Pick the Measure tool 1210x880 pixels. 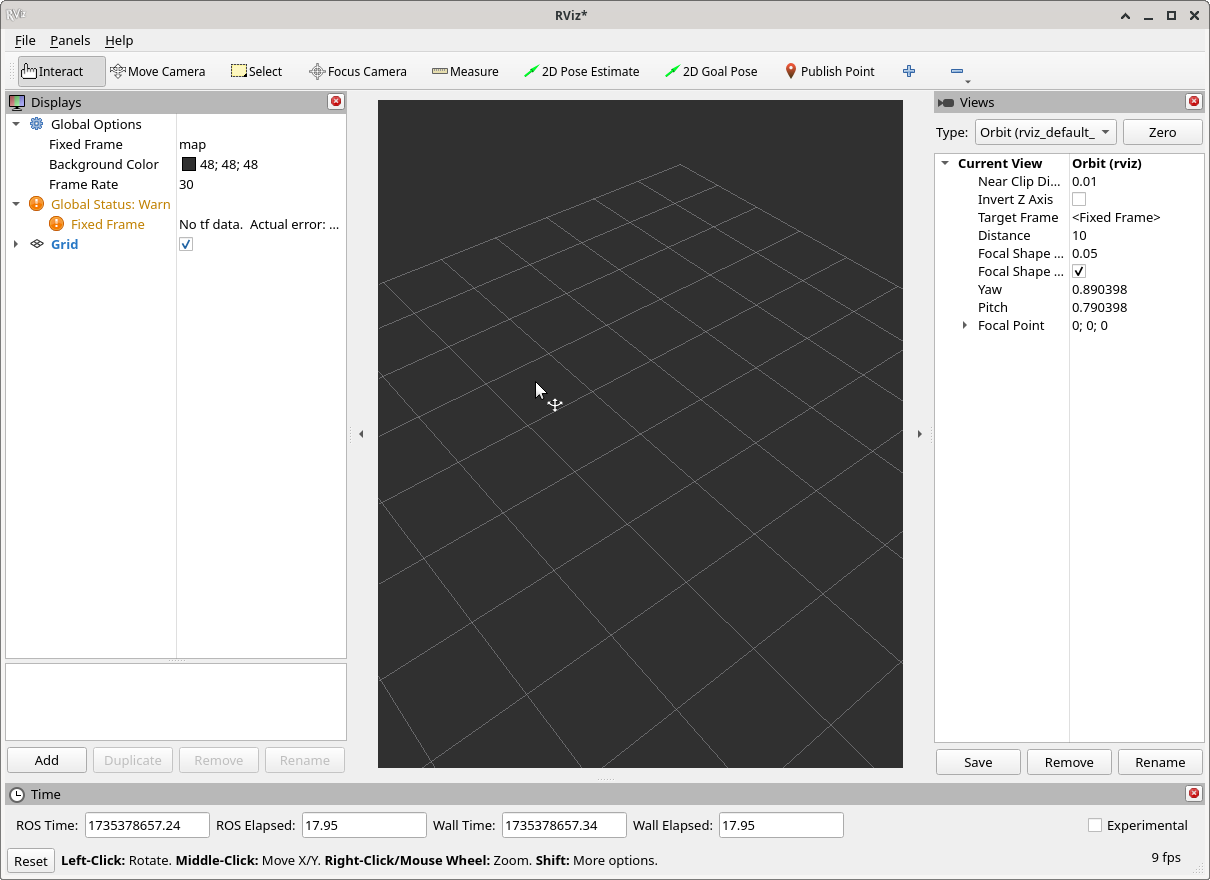pyautogui.click(x=465, y=71)
